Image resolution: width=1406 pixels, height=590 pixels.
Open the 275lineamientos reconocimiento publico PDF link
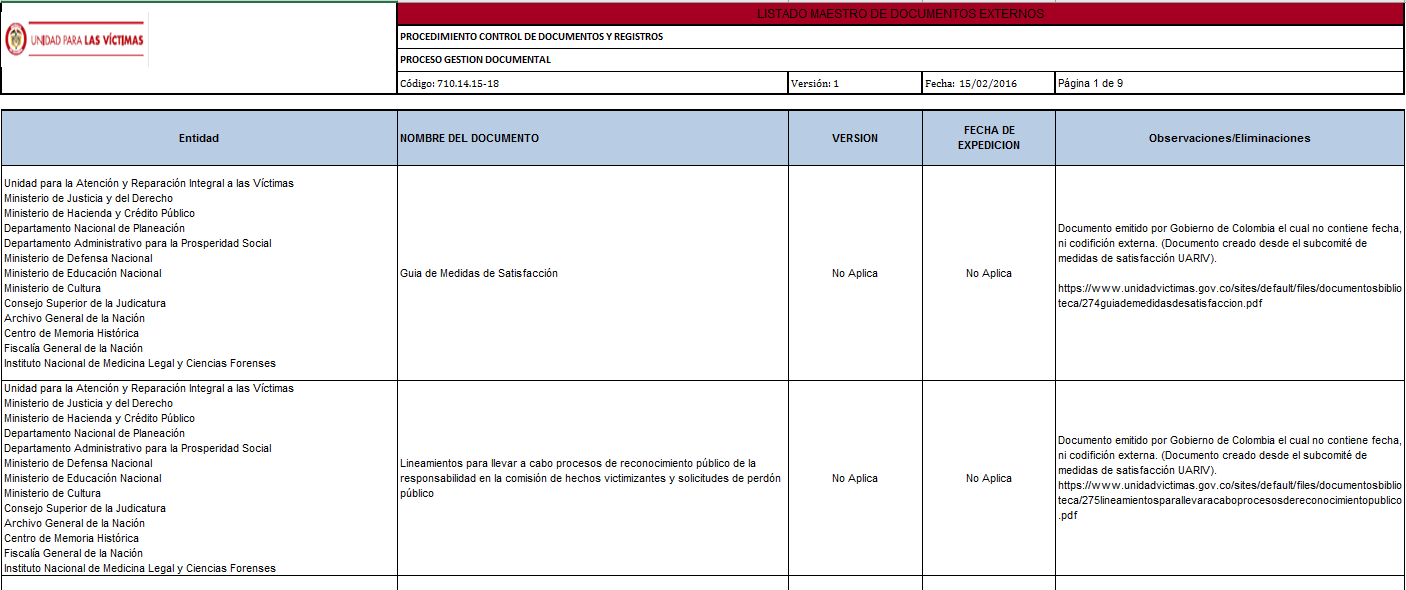pyautogui.click(x=1230, y=500)
